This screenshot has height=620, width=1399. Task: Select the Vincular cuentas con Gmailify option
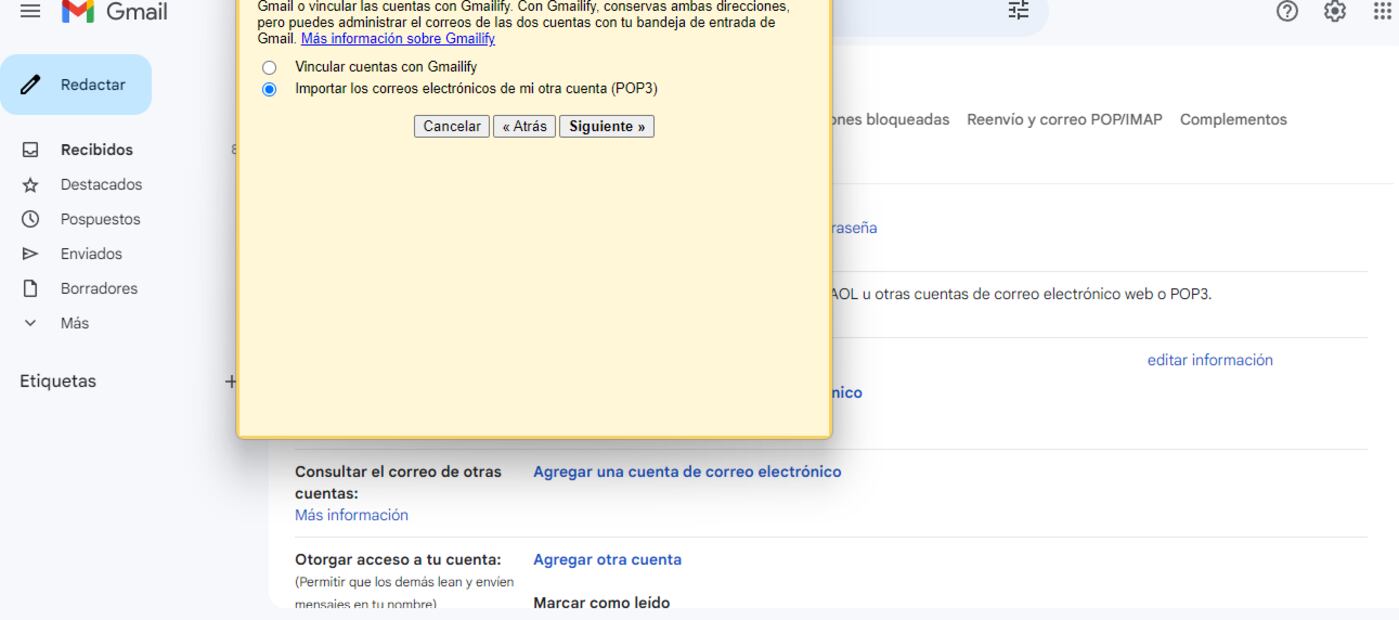point(268,66)
